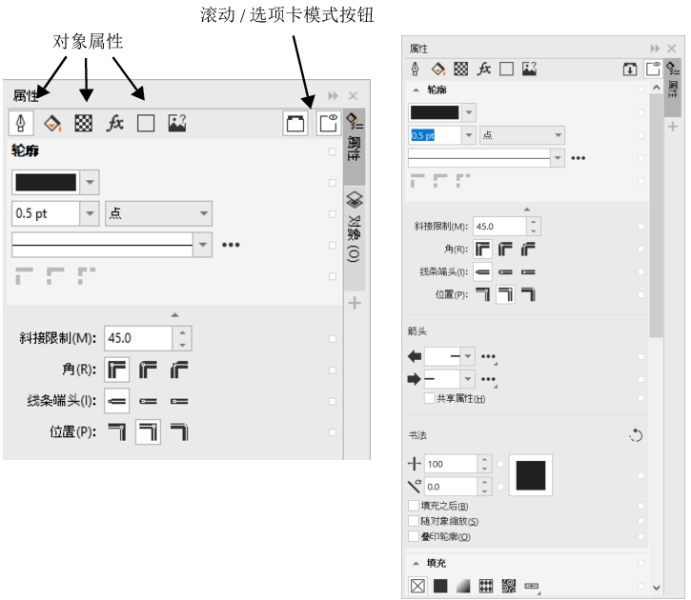The width and height of the screenshot is (691, 600).
Task: Reset the calligraphy settings with the rotate icon
Action: 635,435
